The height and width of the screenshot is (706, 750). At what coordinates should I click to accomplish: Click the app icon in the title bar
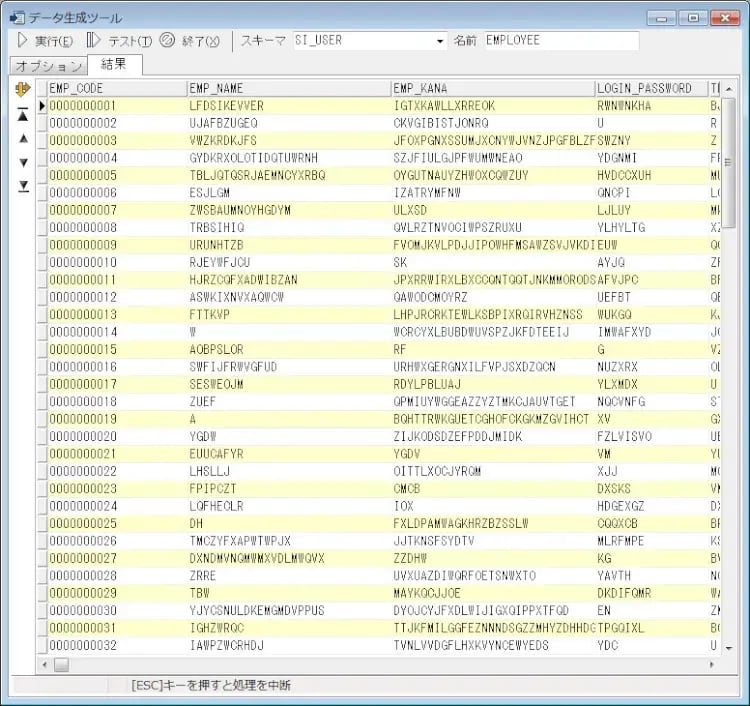click(x=16, y=17)
